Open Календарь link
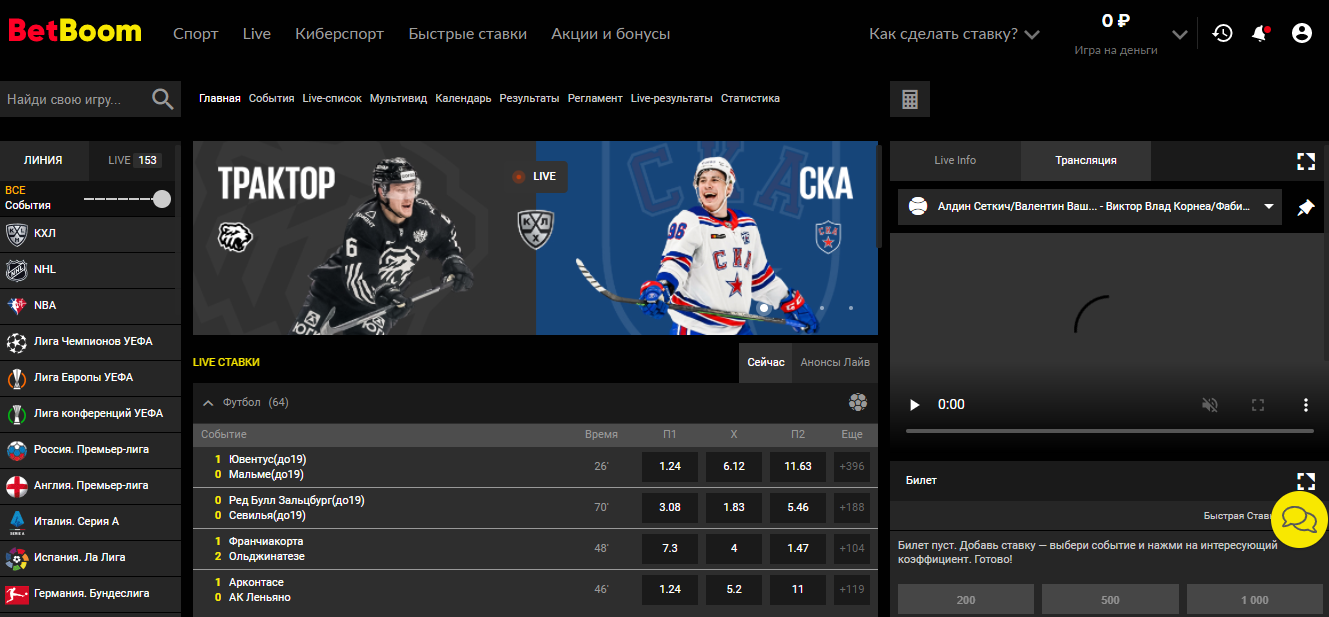This screenshot has width=1329, height=617. (463, 99)
